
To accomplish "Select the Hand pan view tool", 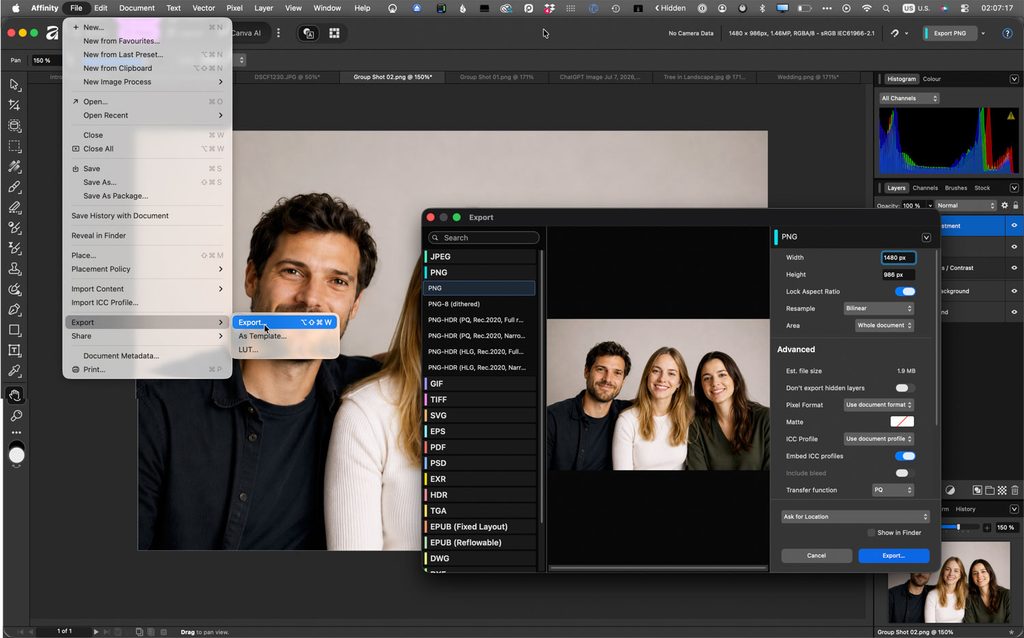I will point(14,394).
